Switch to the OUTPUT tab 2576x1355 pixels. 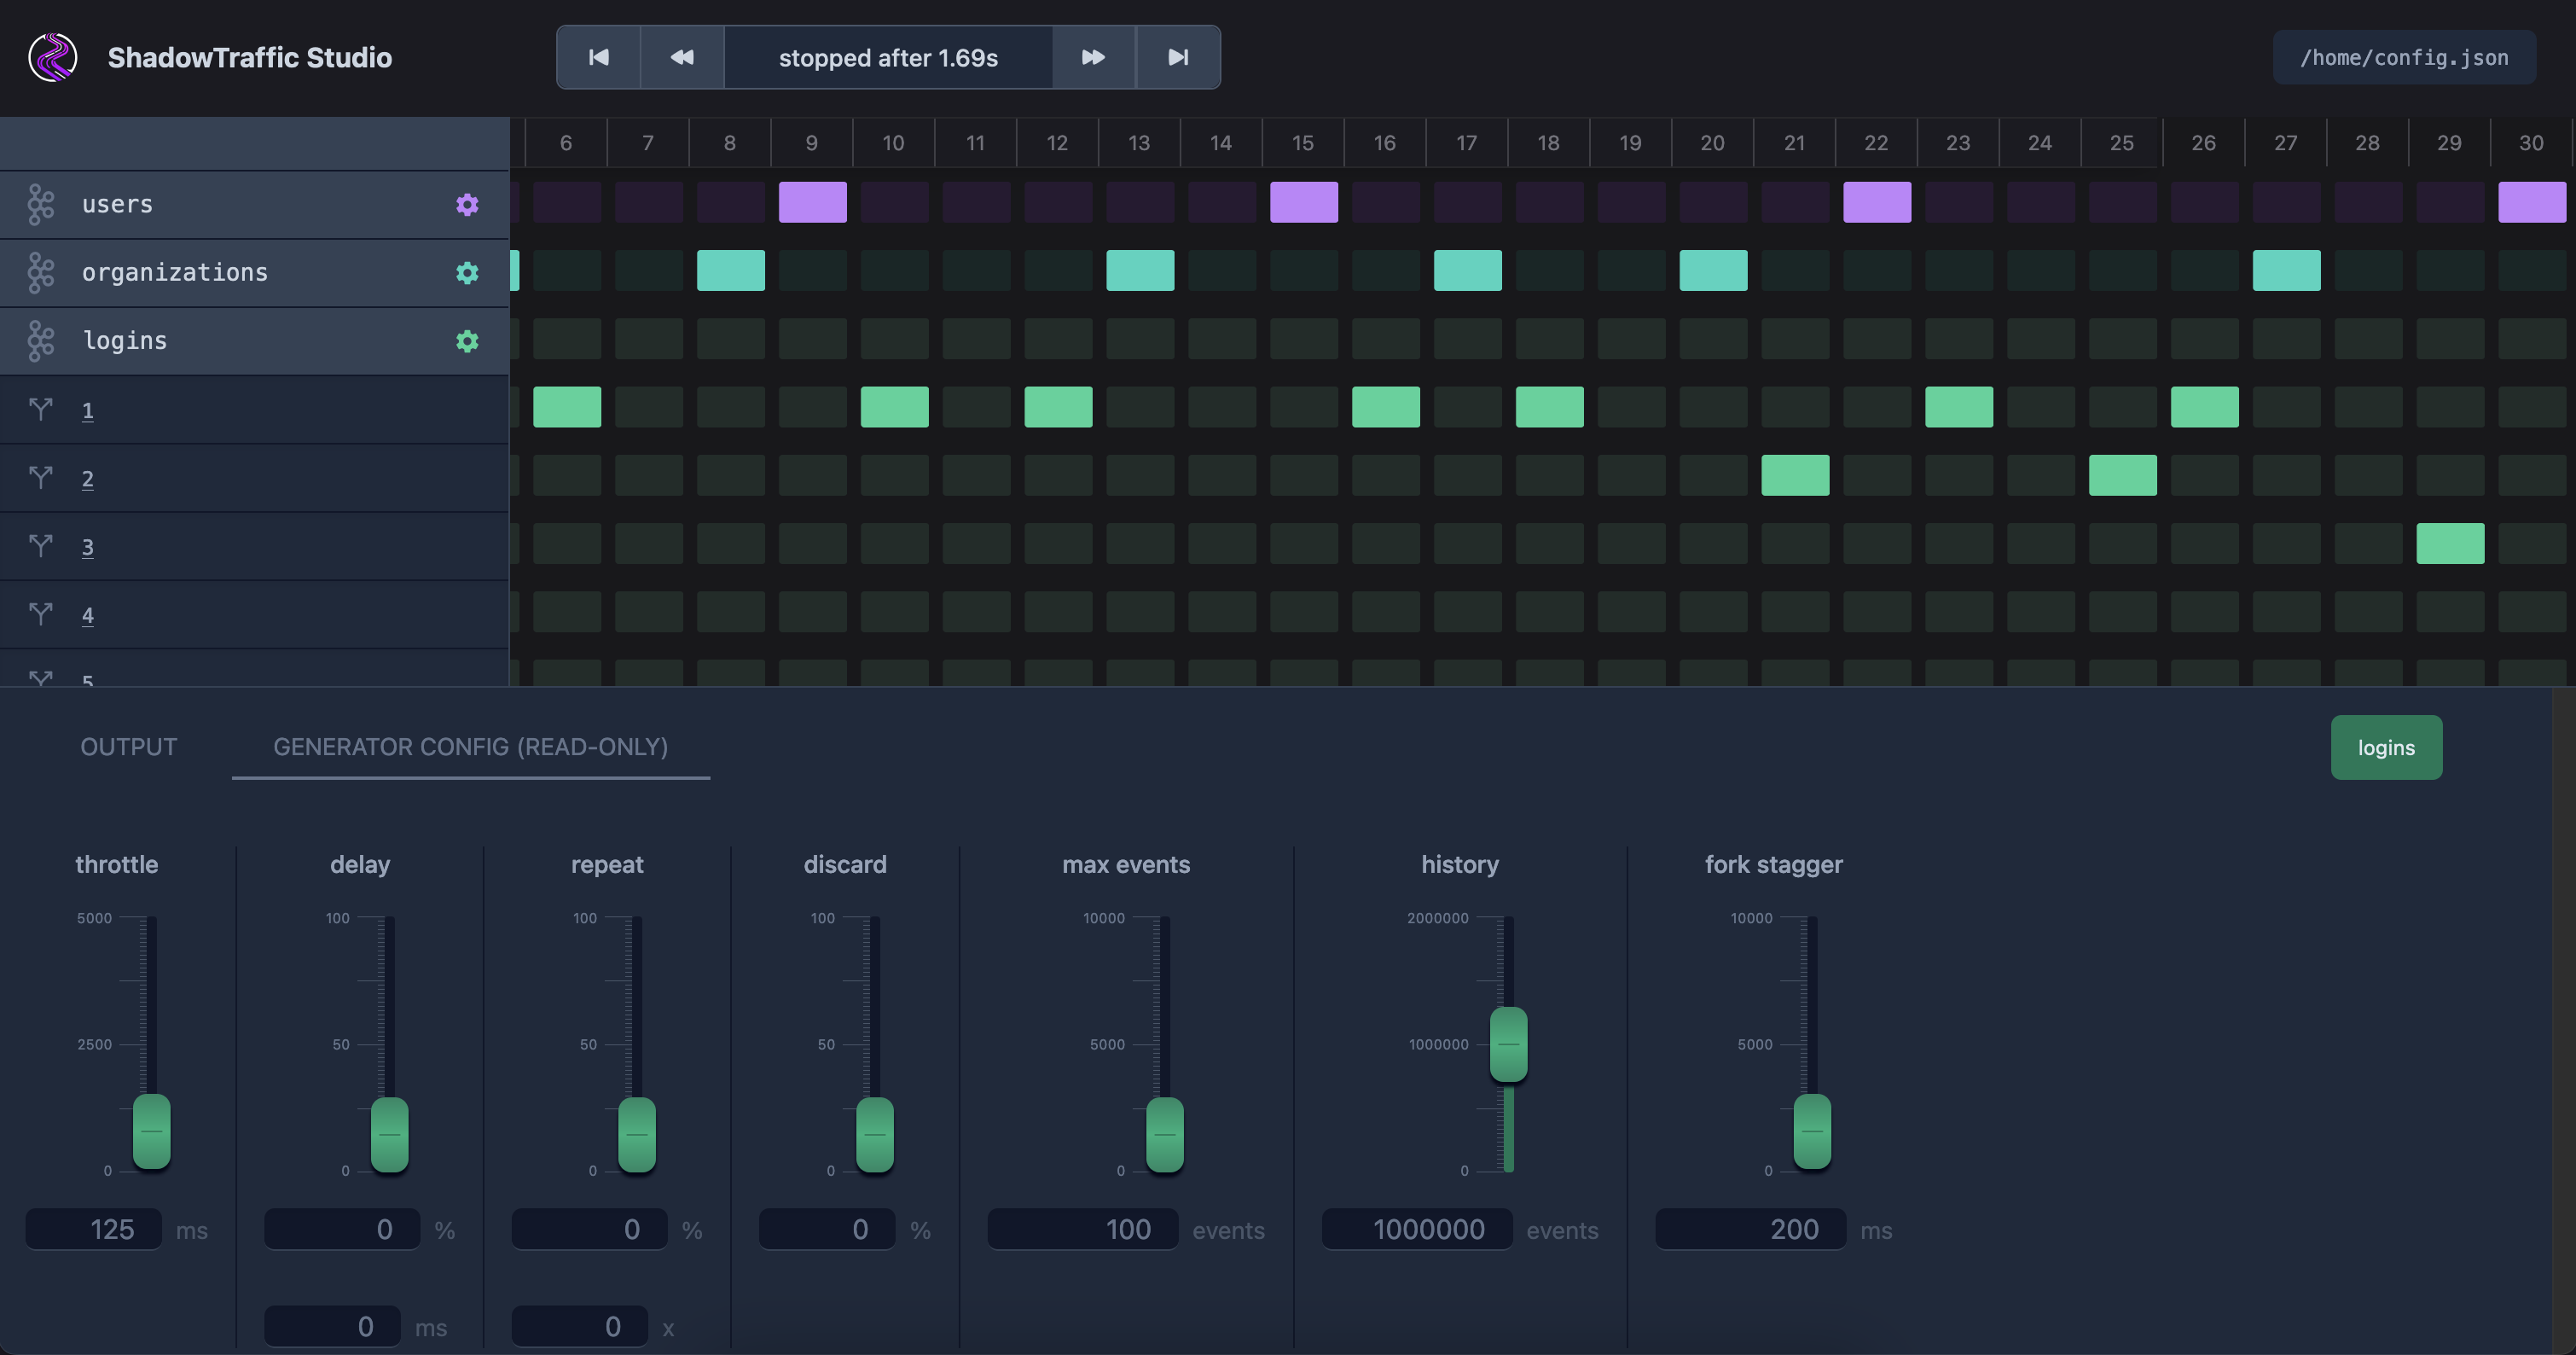pyautogui.click(x=128, y=747)
